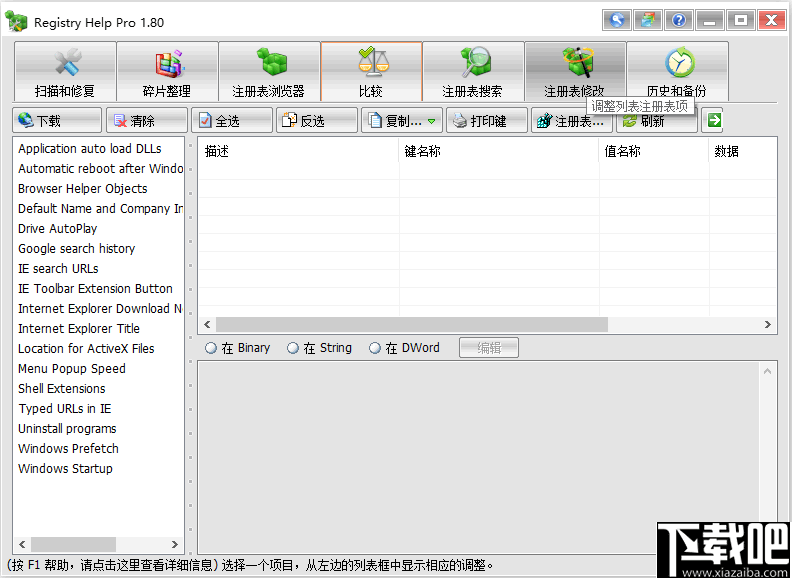This screenshot has height=578, width=792.
Task: Click the key icon in title bar
Action: 617,20
